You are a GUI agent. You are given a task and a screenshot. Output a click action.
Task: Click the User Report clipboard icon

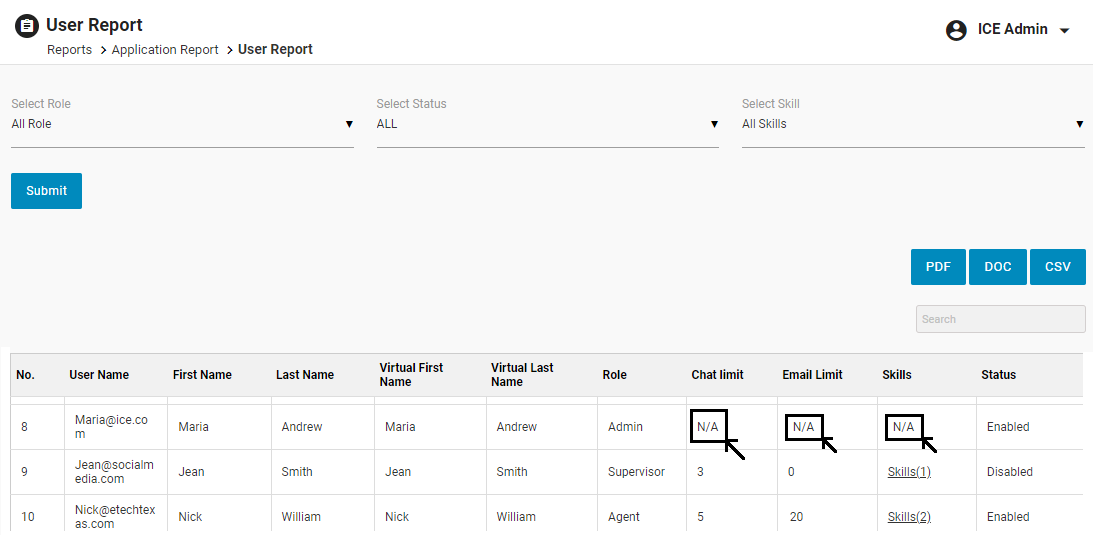point(27,26)
